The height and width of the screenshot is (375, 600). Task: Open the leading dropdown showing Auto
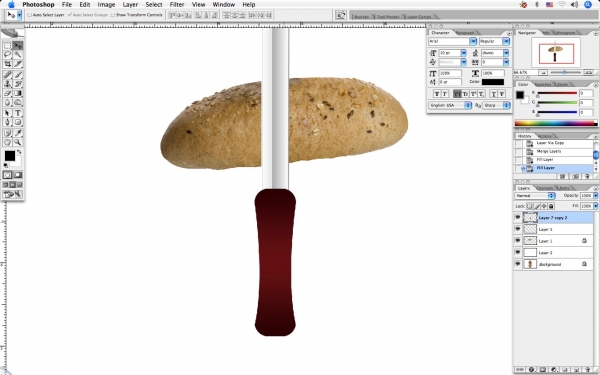pyautogui.click(x=506, y=53)
